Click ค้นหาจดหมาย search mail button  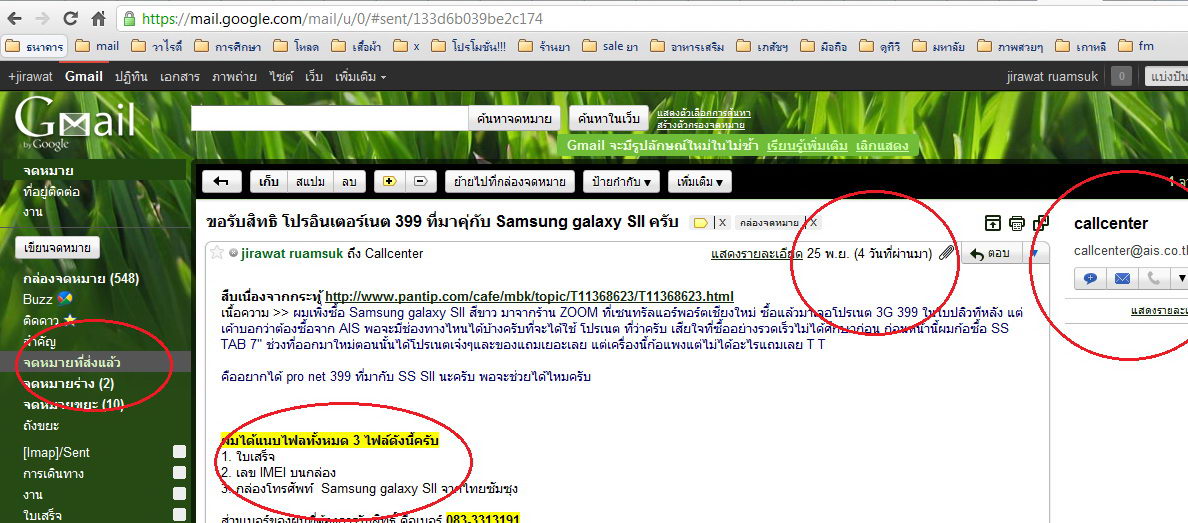click(x=515, y=118)
